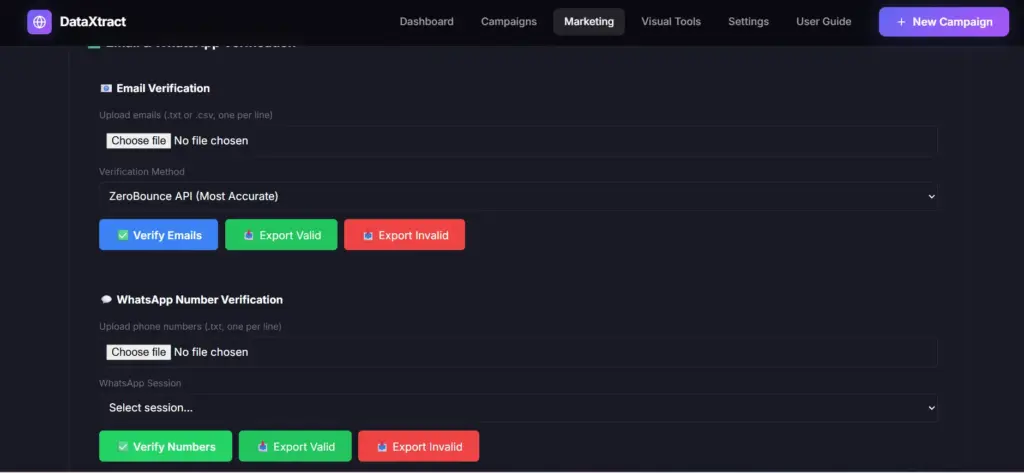Screen dimensions: 1024x473
Task: Click Export Valid under Email Verification
Action: tap(281, 235)
